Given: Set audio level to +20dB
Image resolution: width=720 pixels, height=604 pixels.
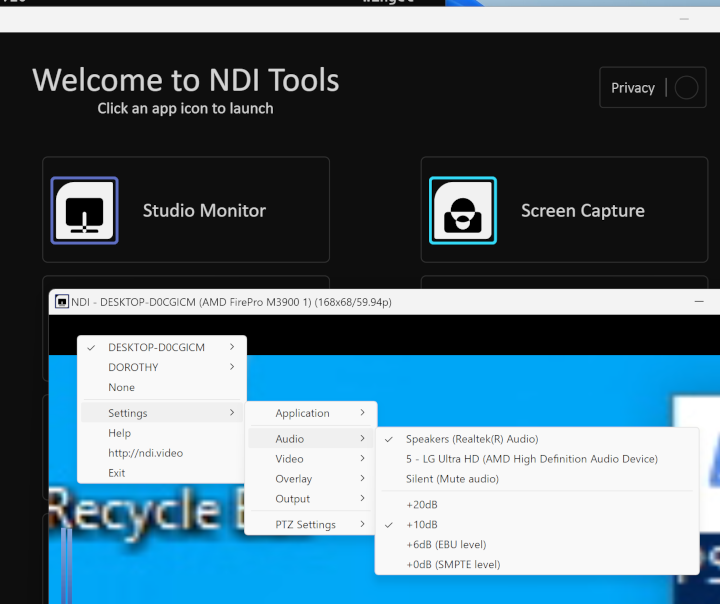Looking at the screenshot, I should click(x=537, y=504).
